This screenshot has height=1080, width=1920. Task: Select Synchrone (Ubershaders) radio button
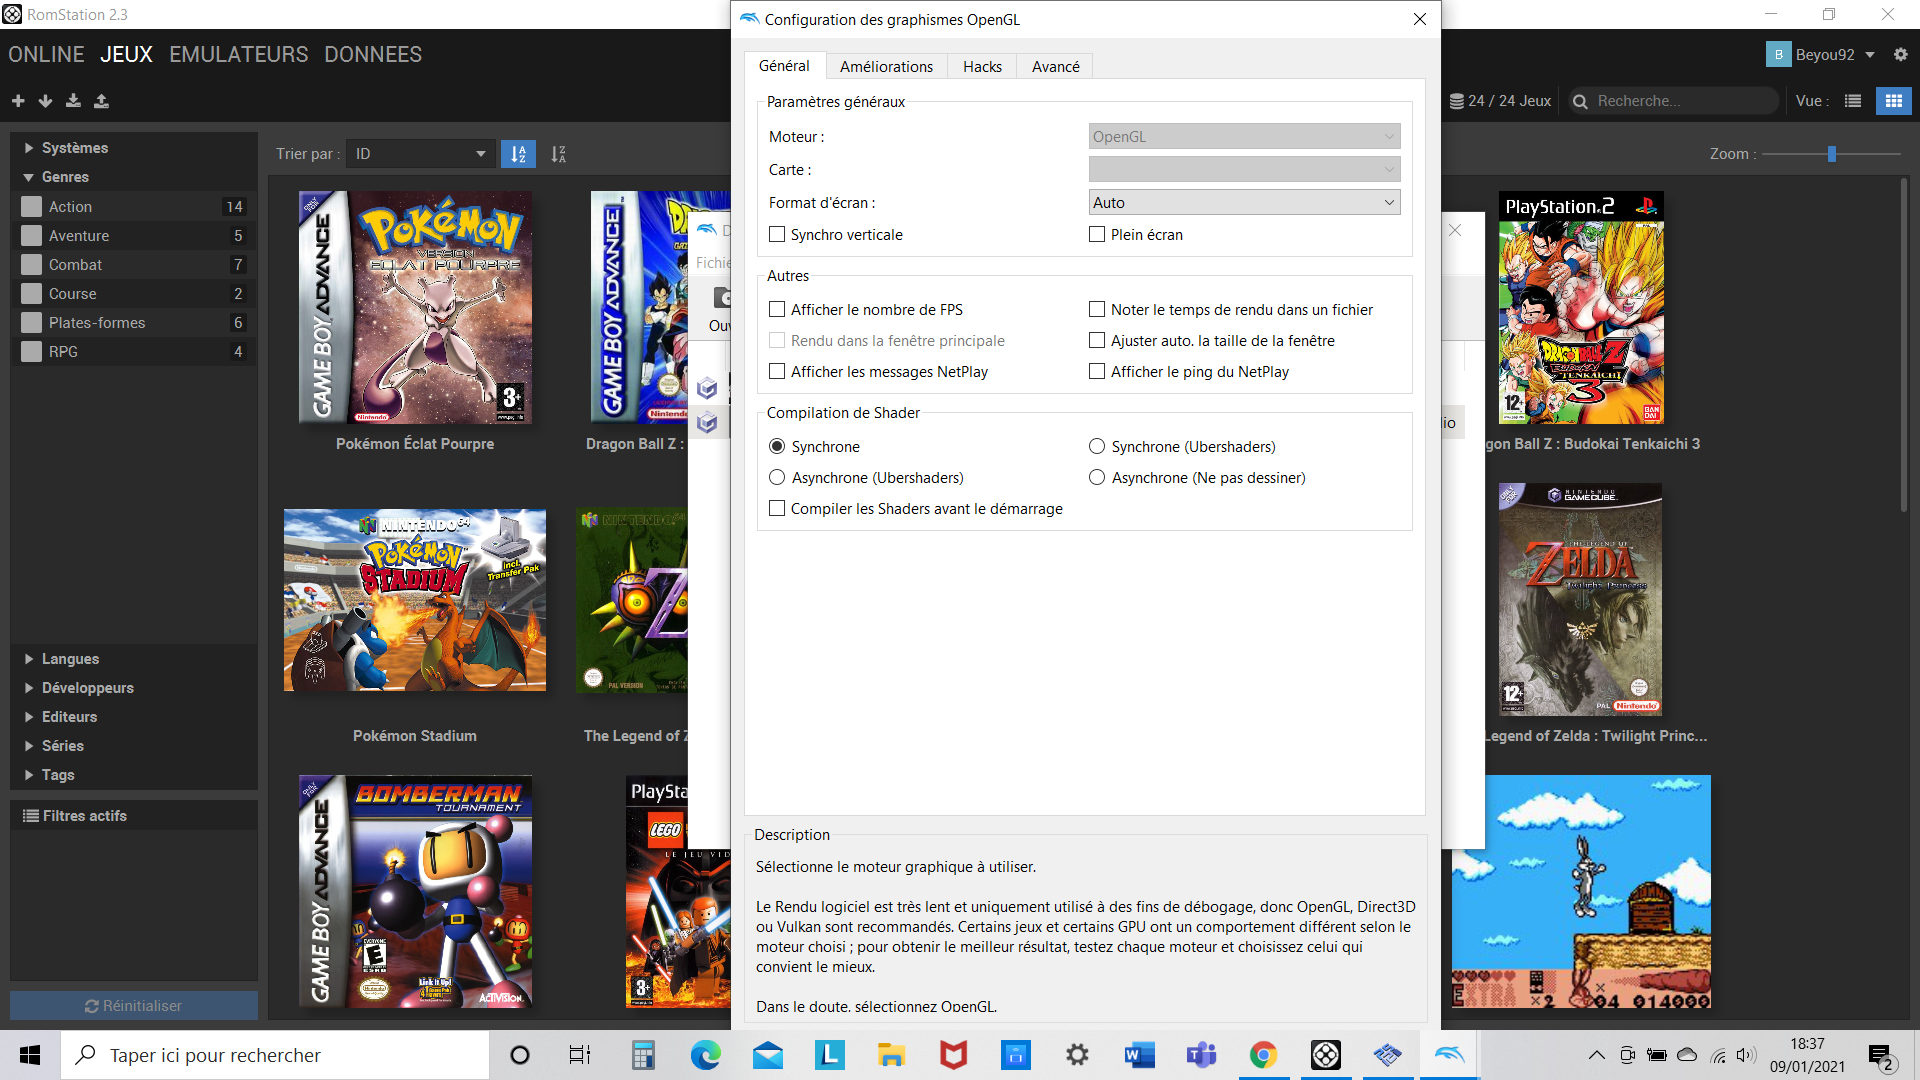pos(1097,446)
